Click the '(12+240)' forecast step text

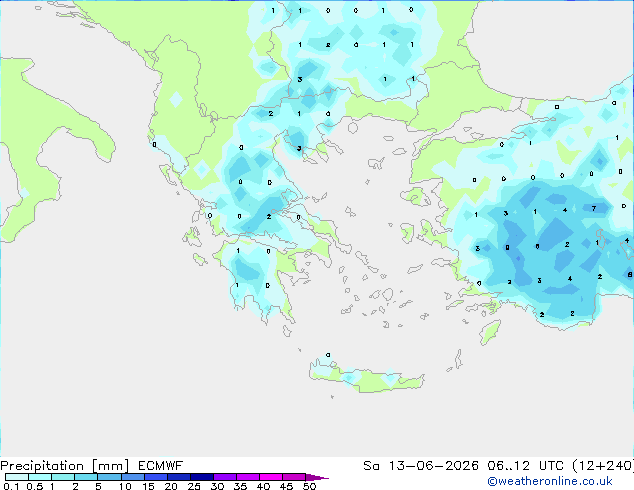(602, 466)
